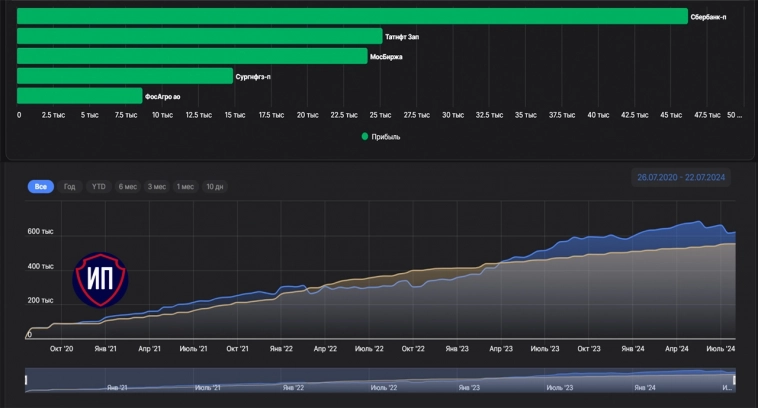Click the starting point marker of the chart line

click(29, 332)
